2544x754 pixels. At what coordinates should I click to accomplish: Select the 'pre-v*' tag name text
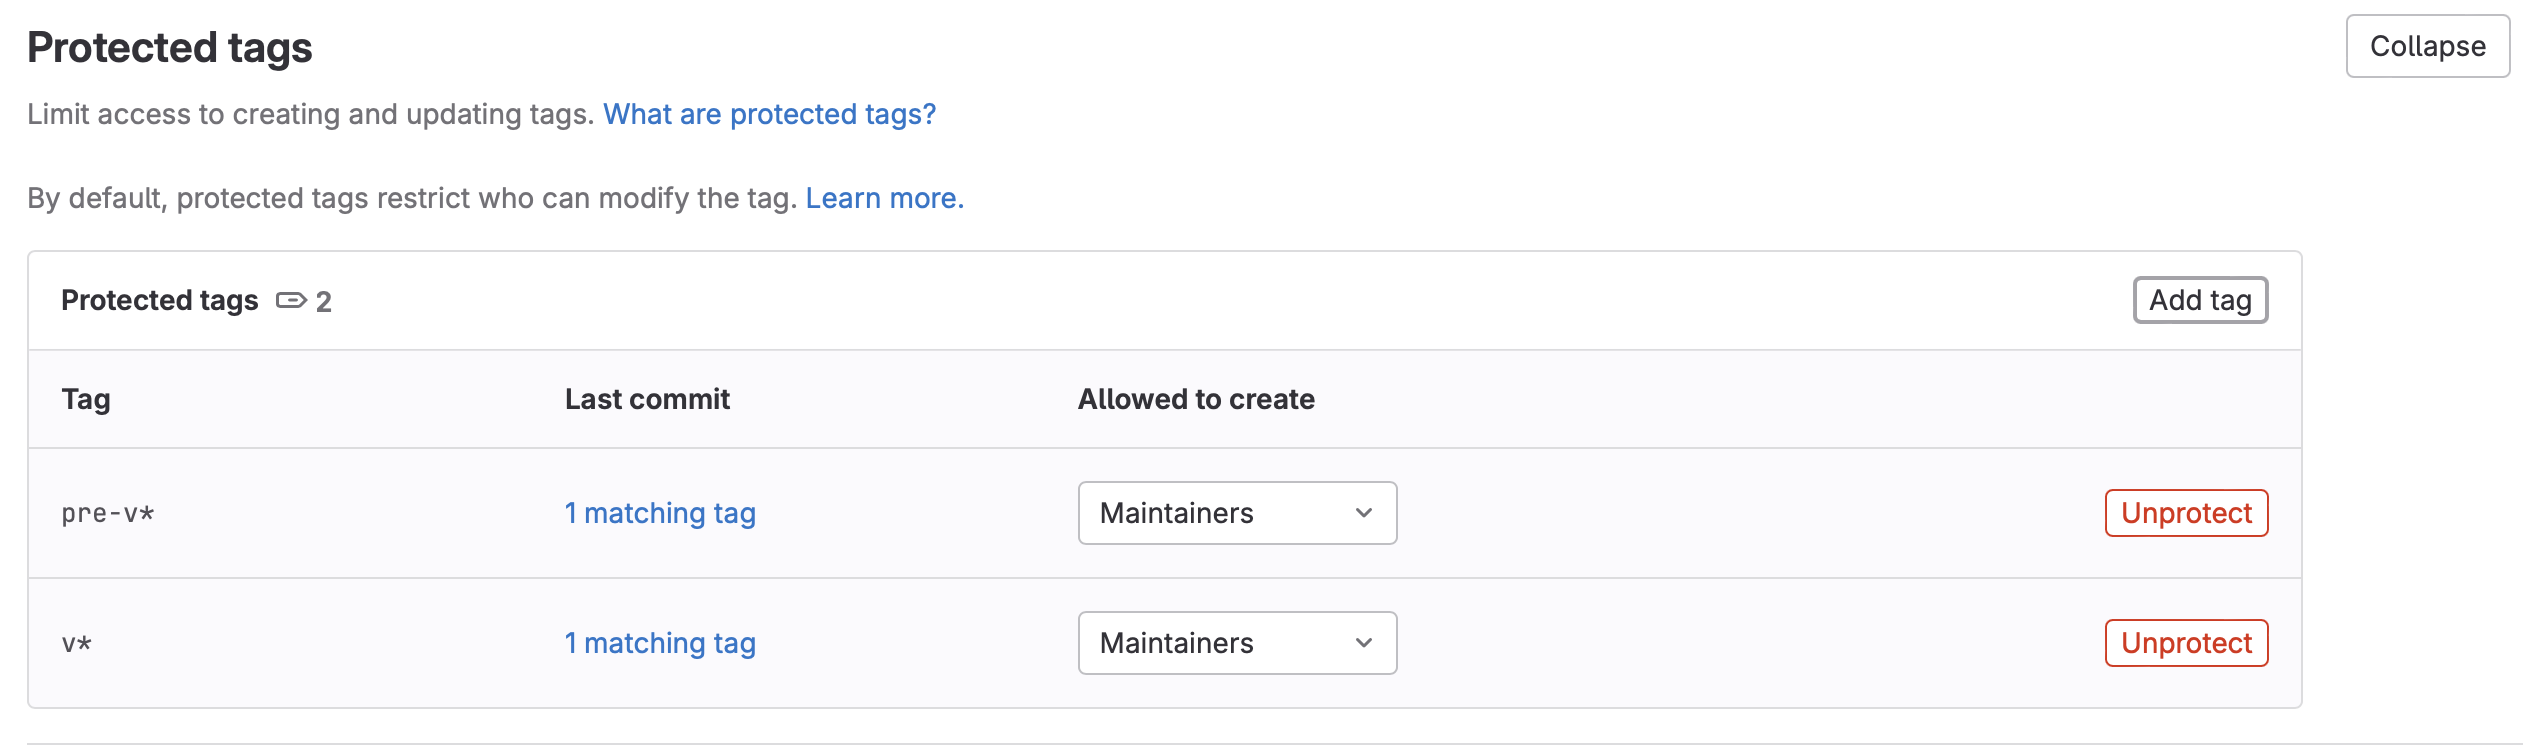(108, 514)
